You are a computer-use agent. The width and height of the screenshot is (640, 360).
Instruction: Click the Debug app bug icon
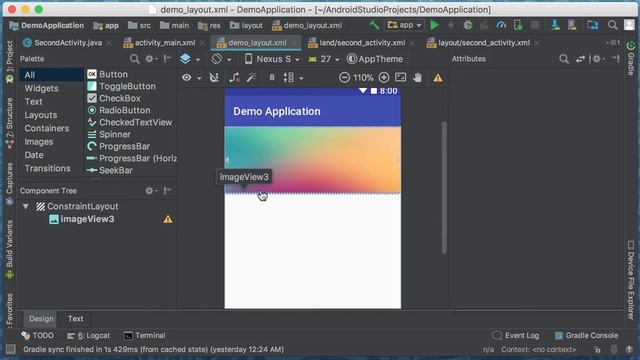tap(468, 25)
